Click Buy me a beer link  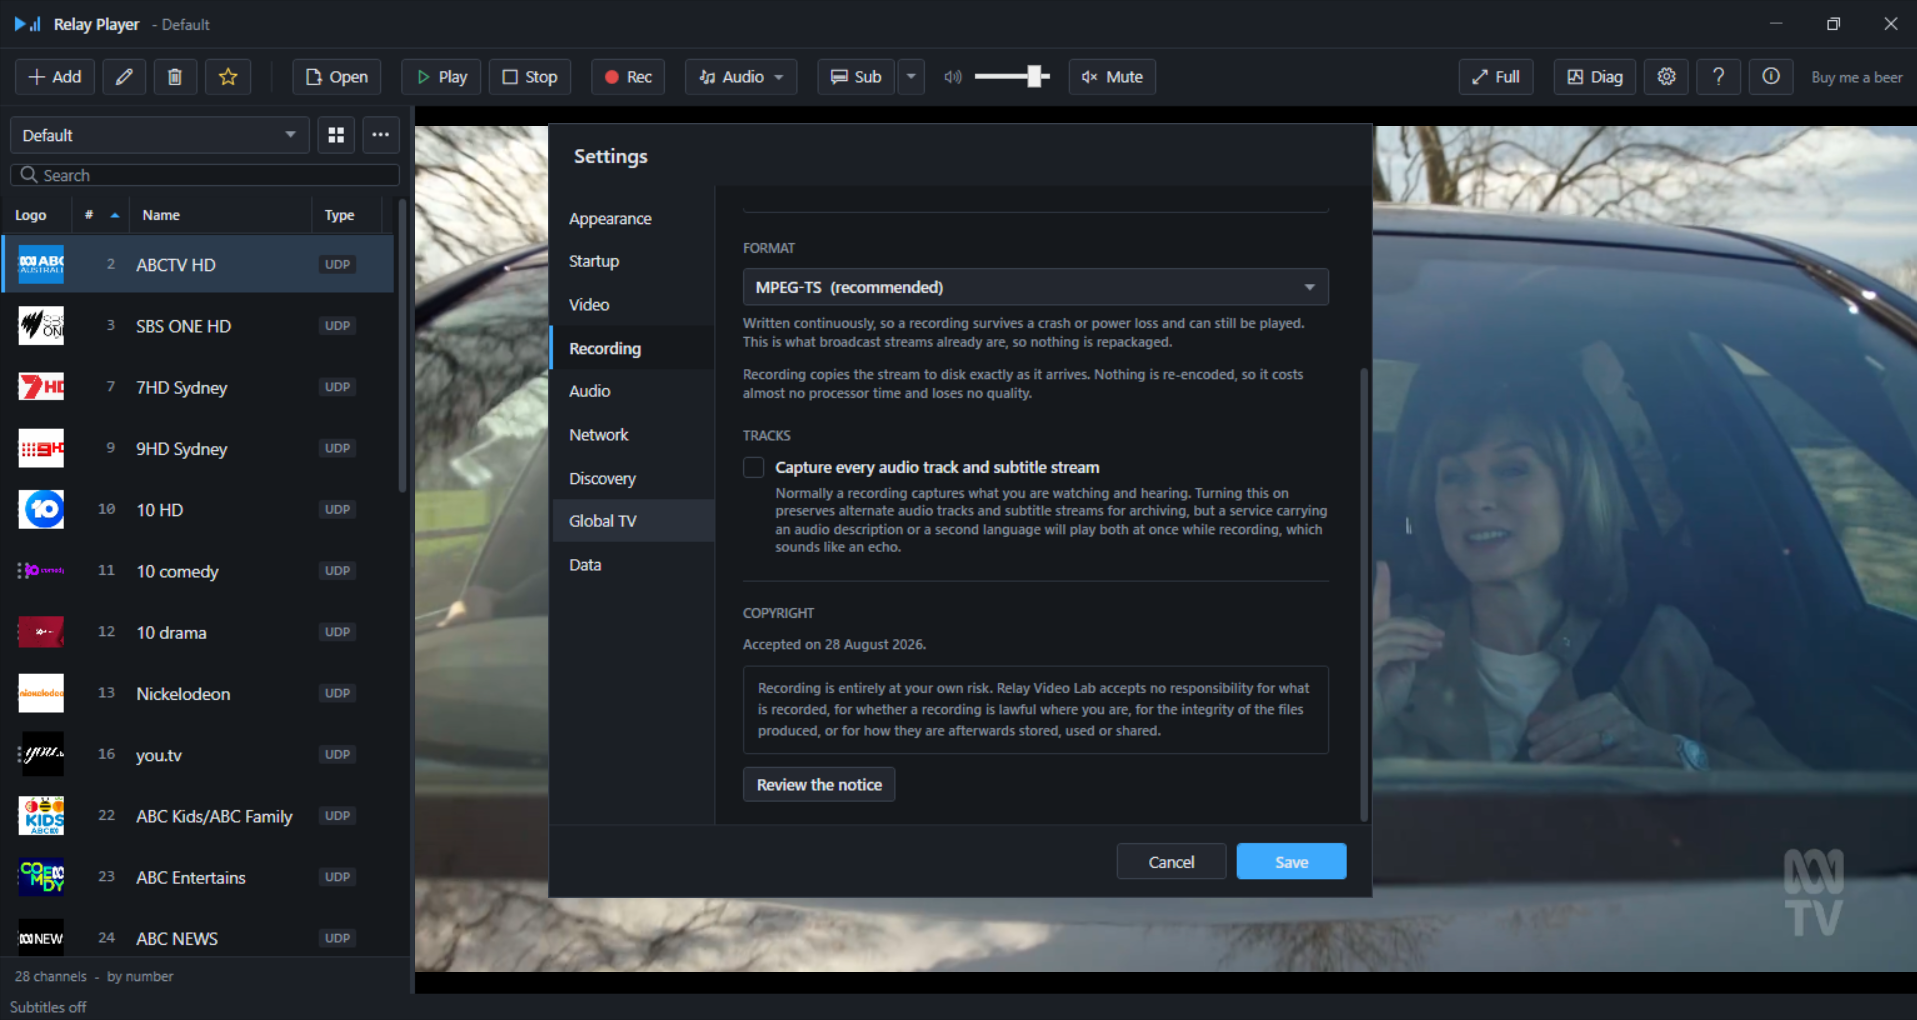click(1856, 77)
